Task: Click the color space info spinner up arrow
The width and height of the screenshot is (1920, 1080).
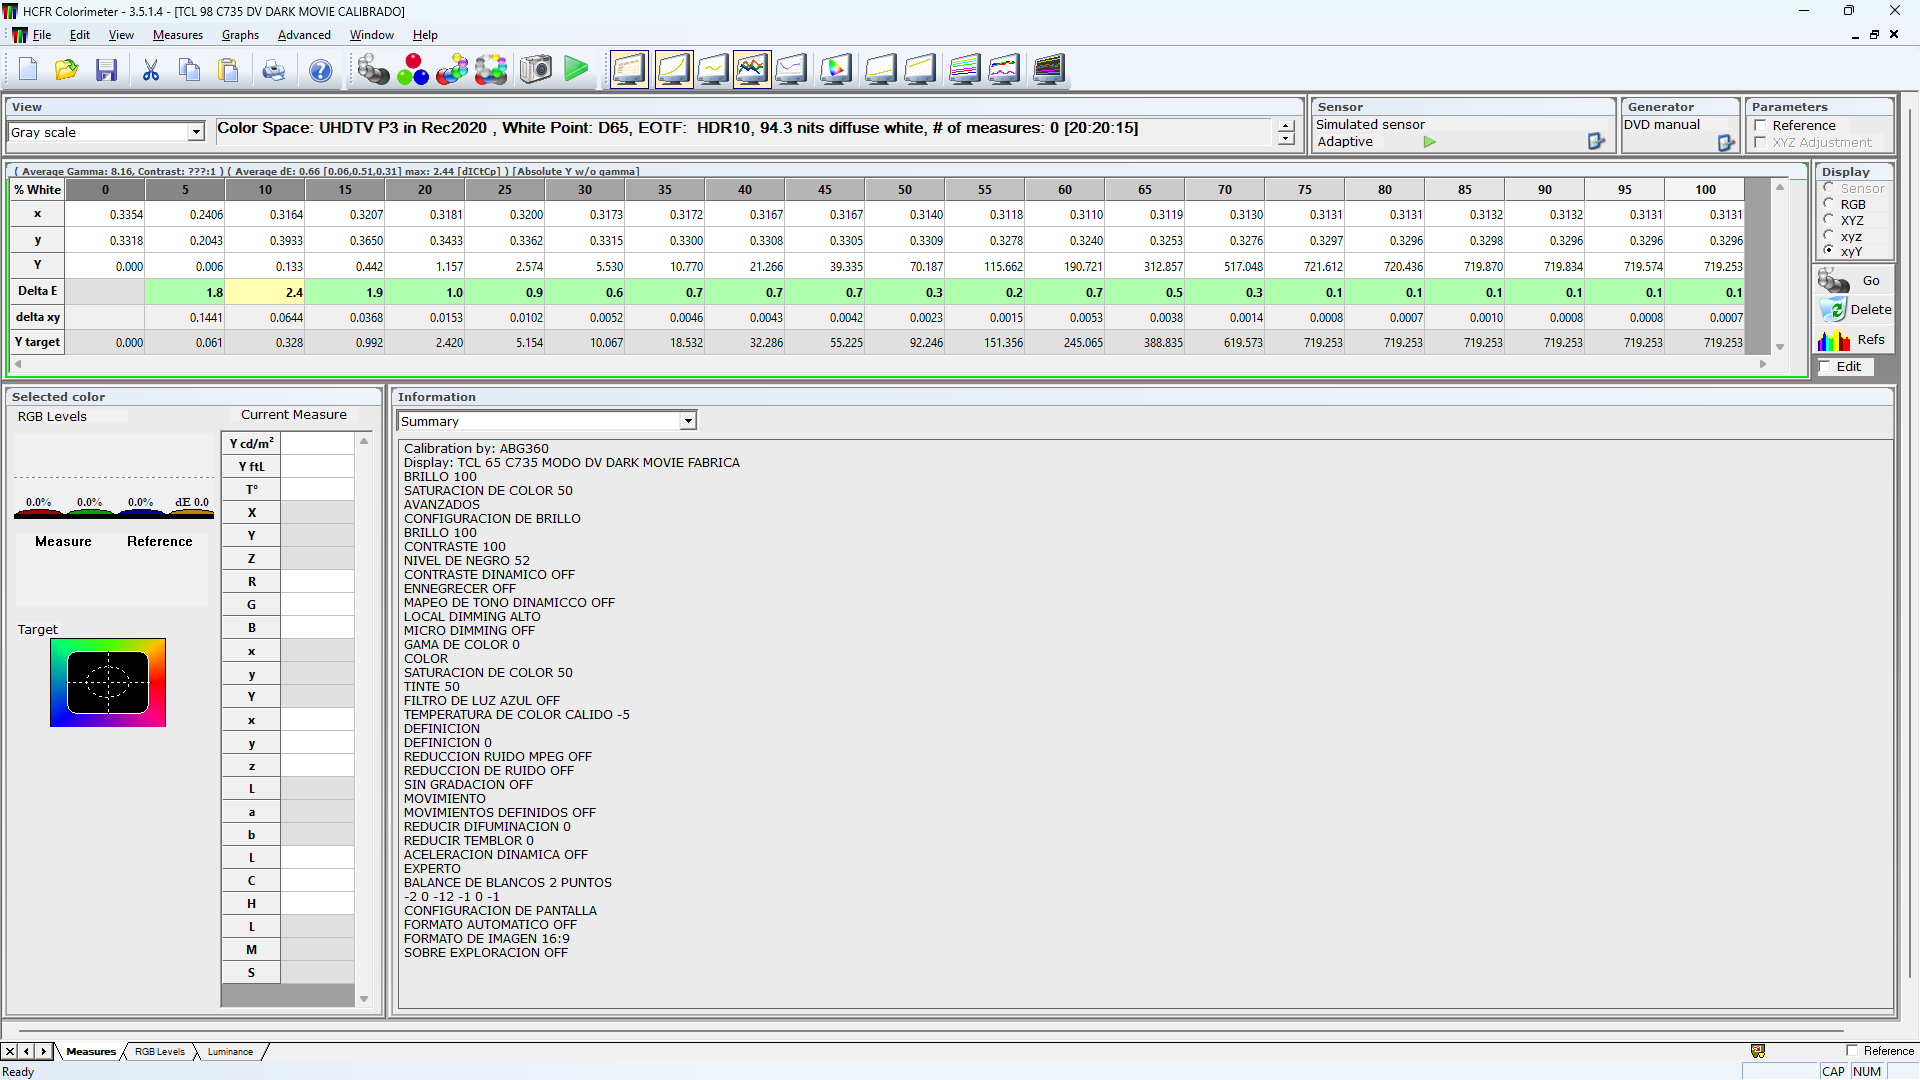Action: pos(1286,126)
